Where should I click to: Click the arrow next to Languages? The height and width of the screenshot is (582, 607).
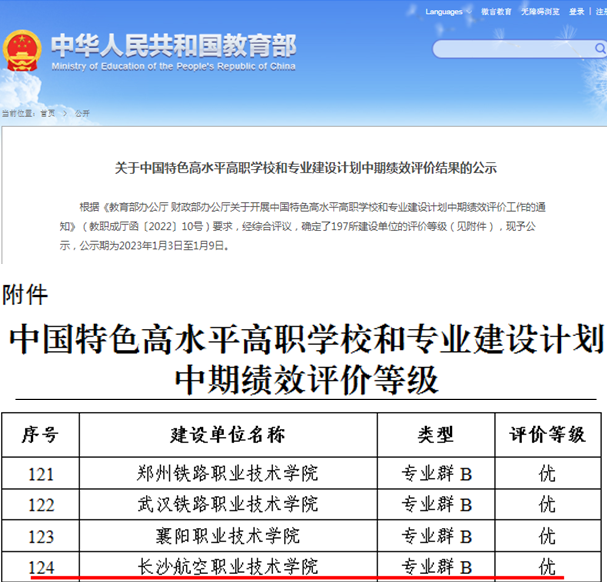[470, 12]
